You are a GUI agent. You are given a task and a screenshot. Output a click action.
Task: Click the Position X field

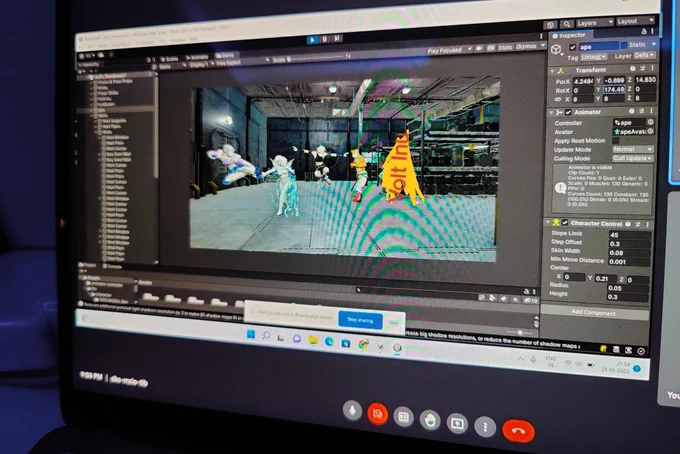click(583, 81)
